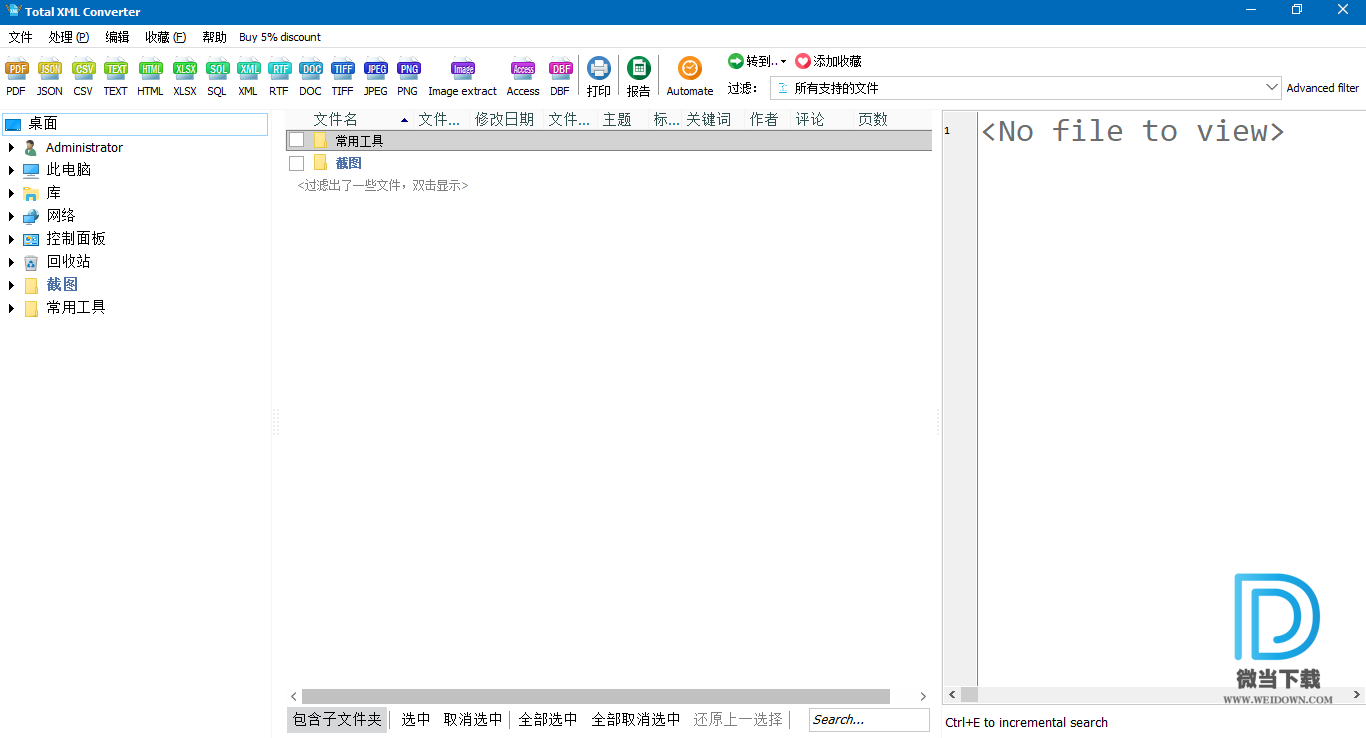Viewport: 1366px width, 738px height.
Task: Launch the Automate scheduler icon
Action: click(x=690, y=68)
